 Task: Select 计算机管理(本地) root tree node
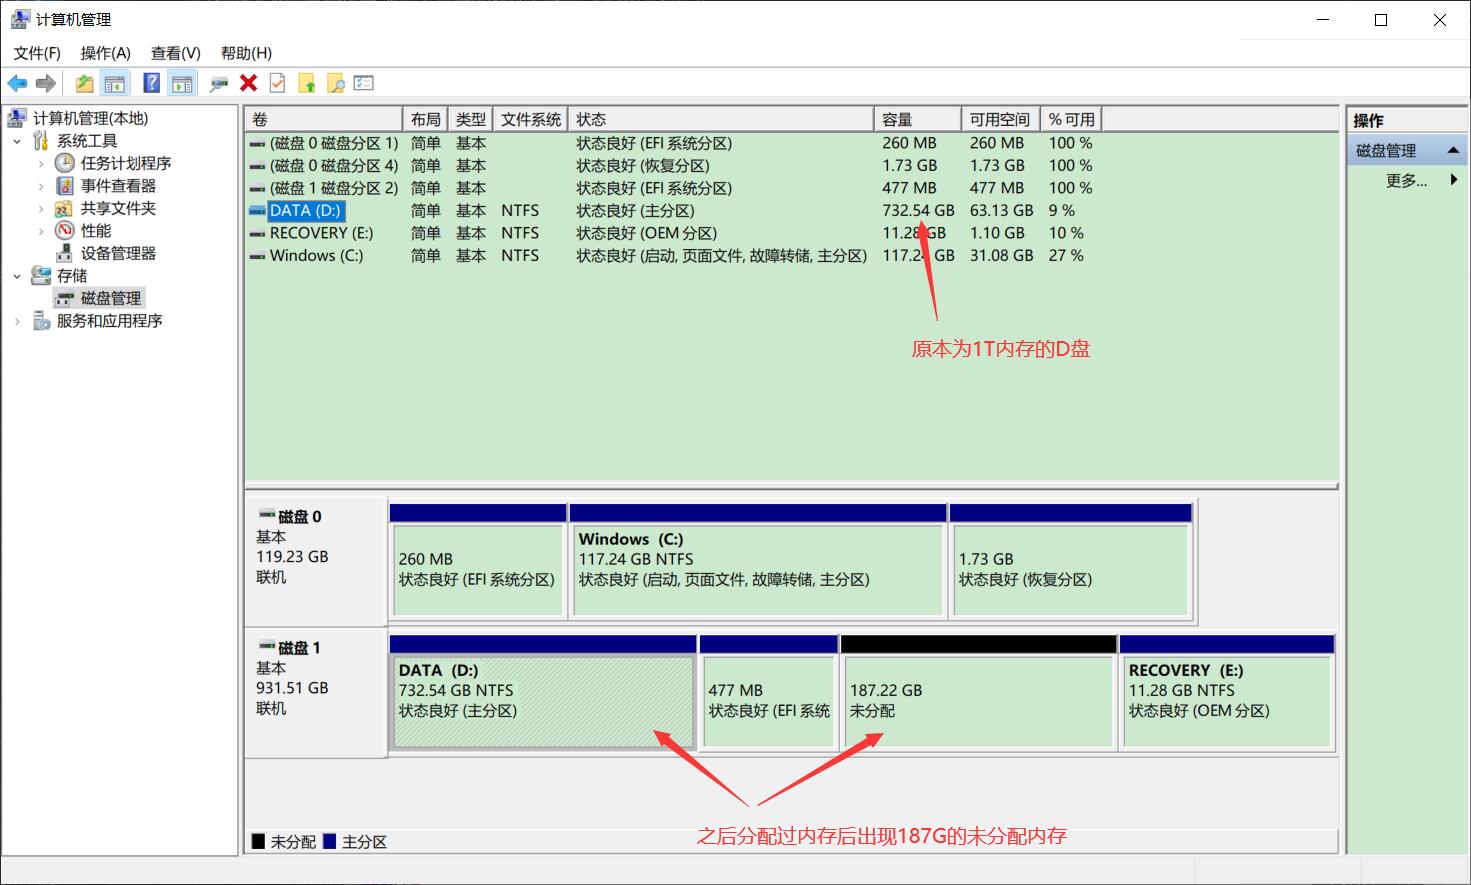90,118
